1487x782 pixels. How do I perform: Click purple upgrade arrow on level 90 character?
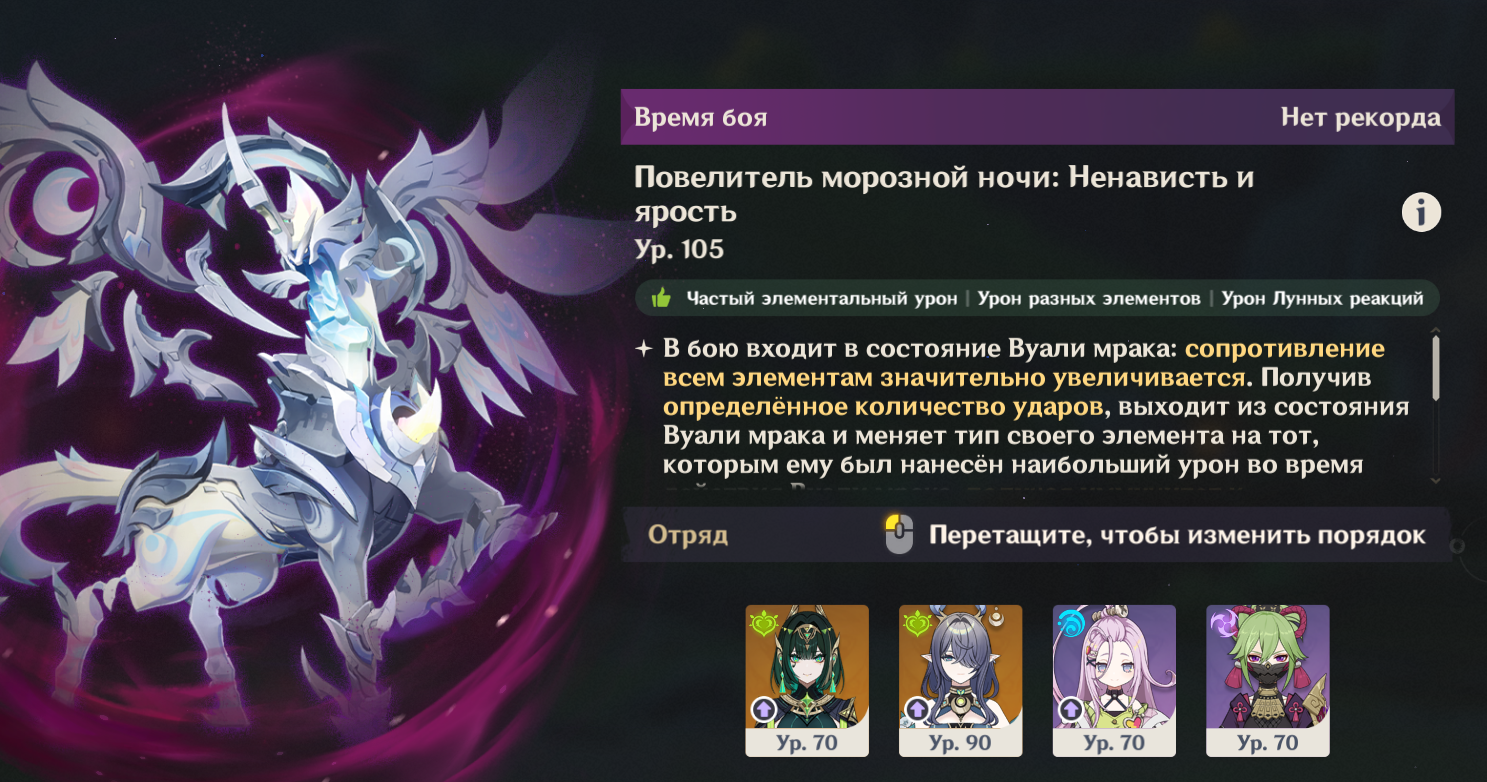pyautogui.click(x=917, y=711)
